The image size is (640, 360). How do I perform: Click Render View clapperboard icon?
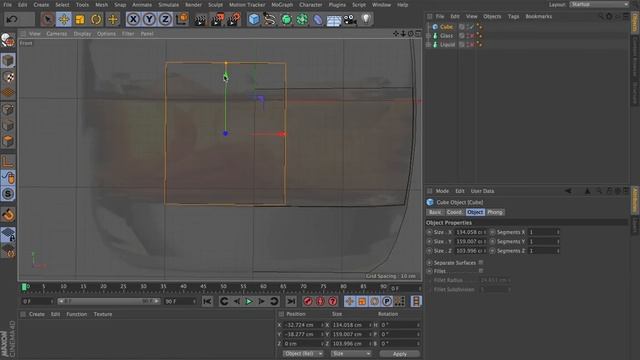click(200, 19)
